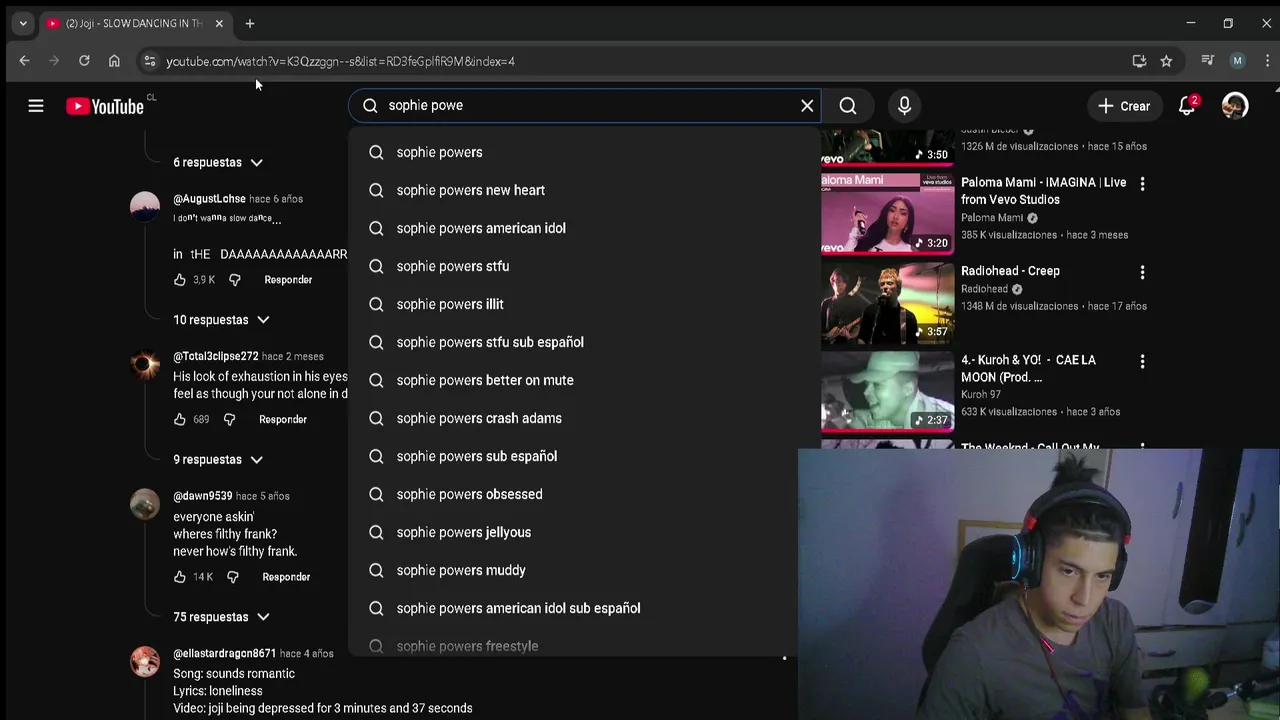Like the @dawn9539 comment
The height and width of the screenshot is (720, 1280).
pyautogui.click(x=180, y=577)
